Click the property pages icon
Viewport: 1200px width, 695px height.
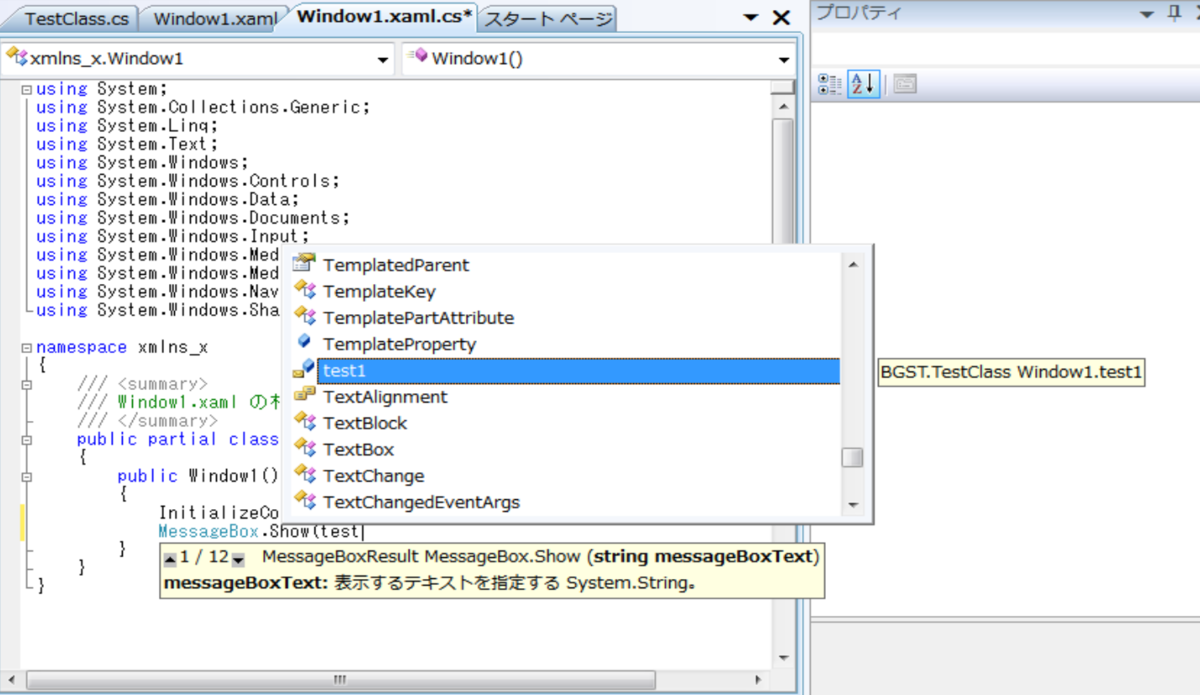click(x=905, y=84)
